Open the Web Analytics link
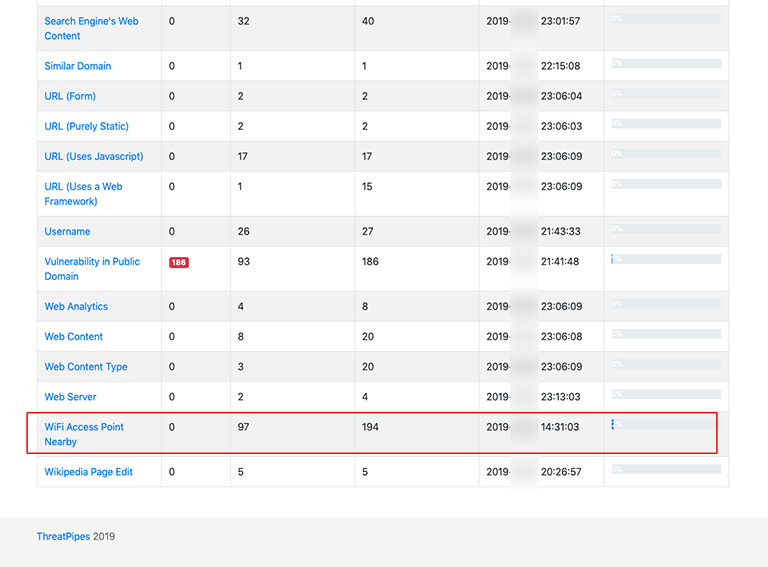 point(76,306)
